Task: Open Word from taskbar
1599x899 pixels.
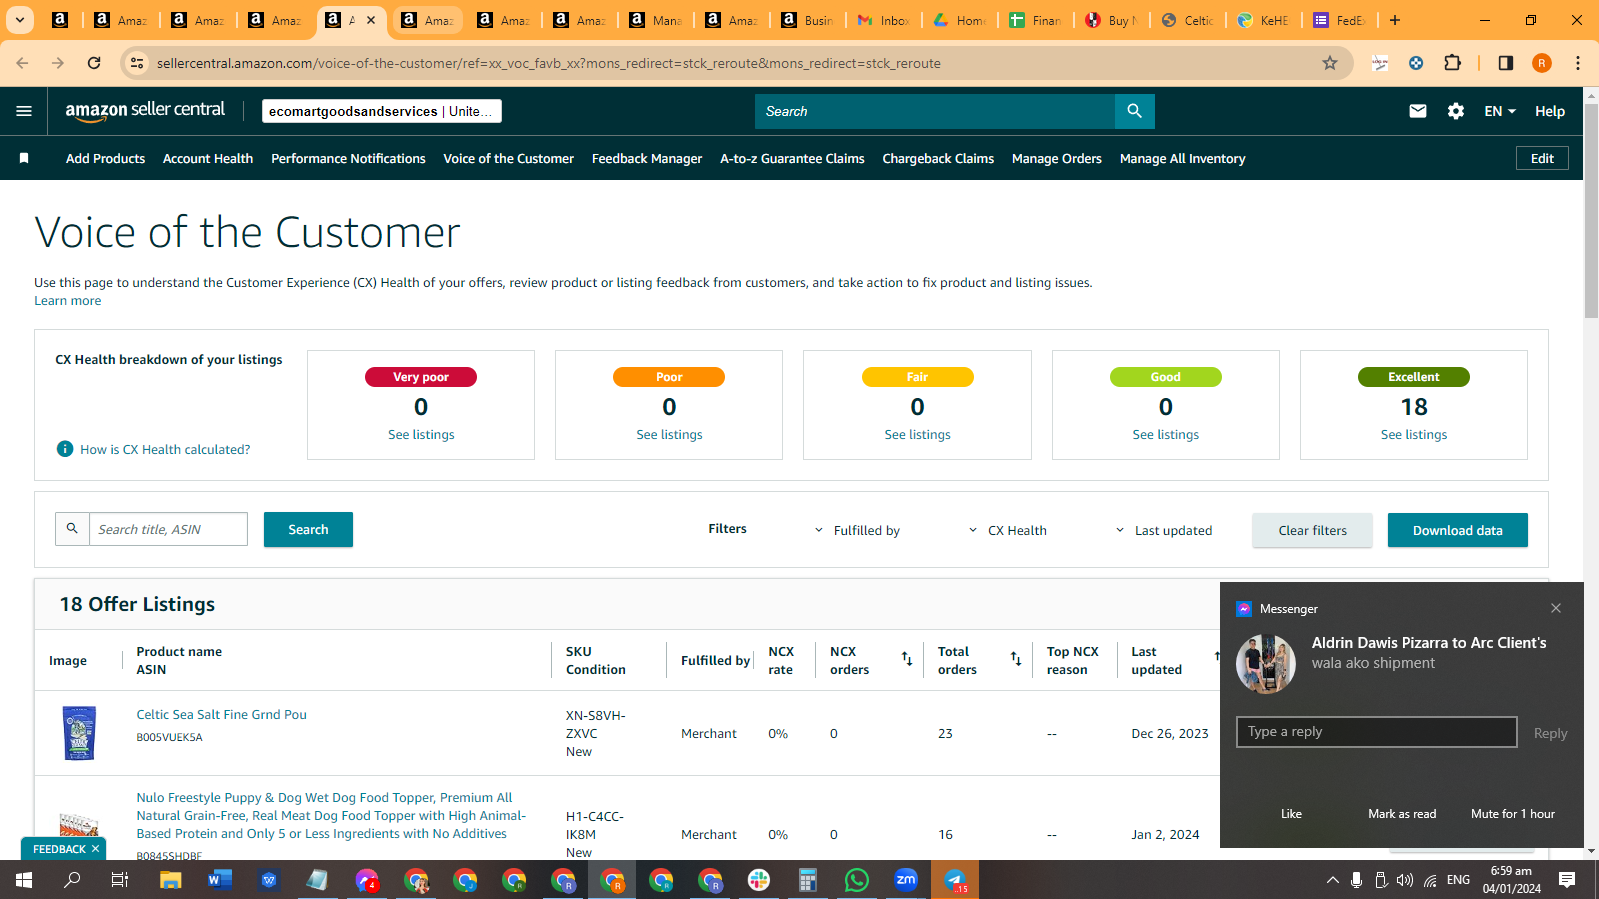Action: (220, 880)
